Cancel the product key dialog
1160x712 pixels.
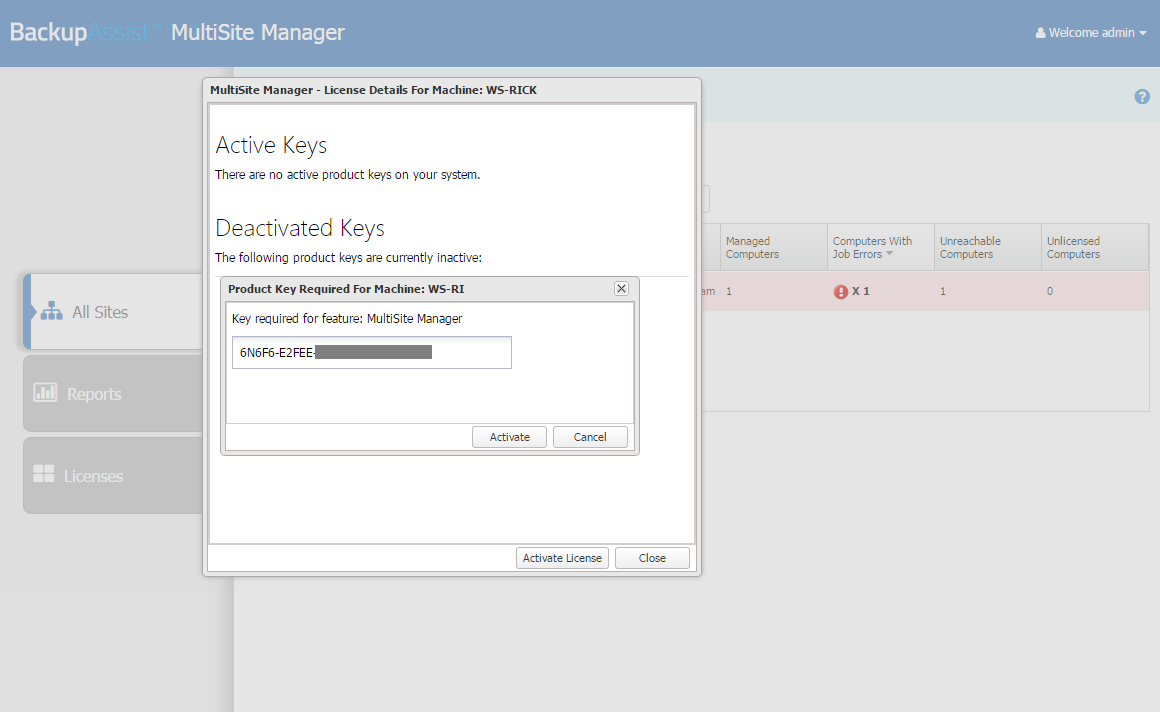[x=590, y=437]
